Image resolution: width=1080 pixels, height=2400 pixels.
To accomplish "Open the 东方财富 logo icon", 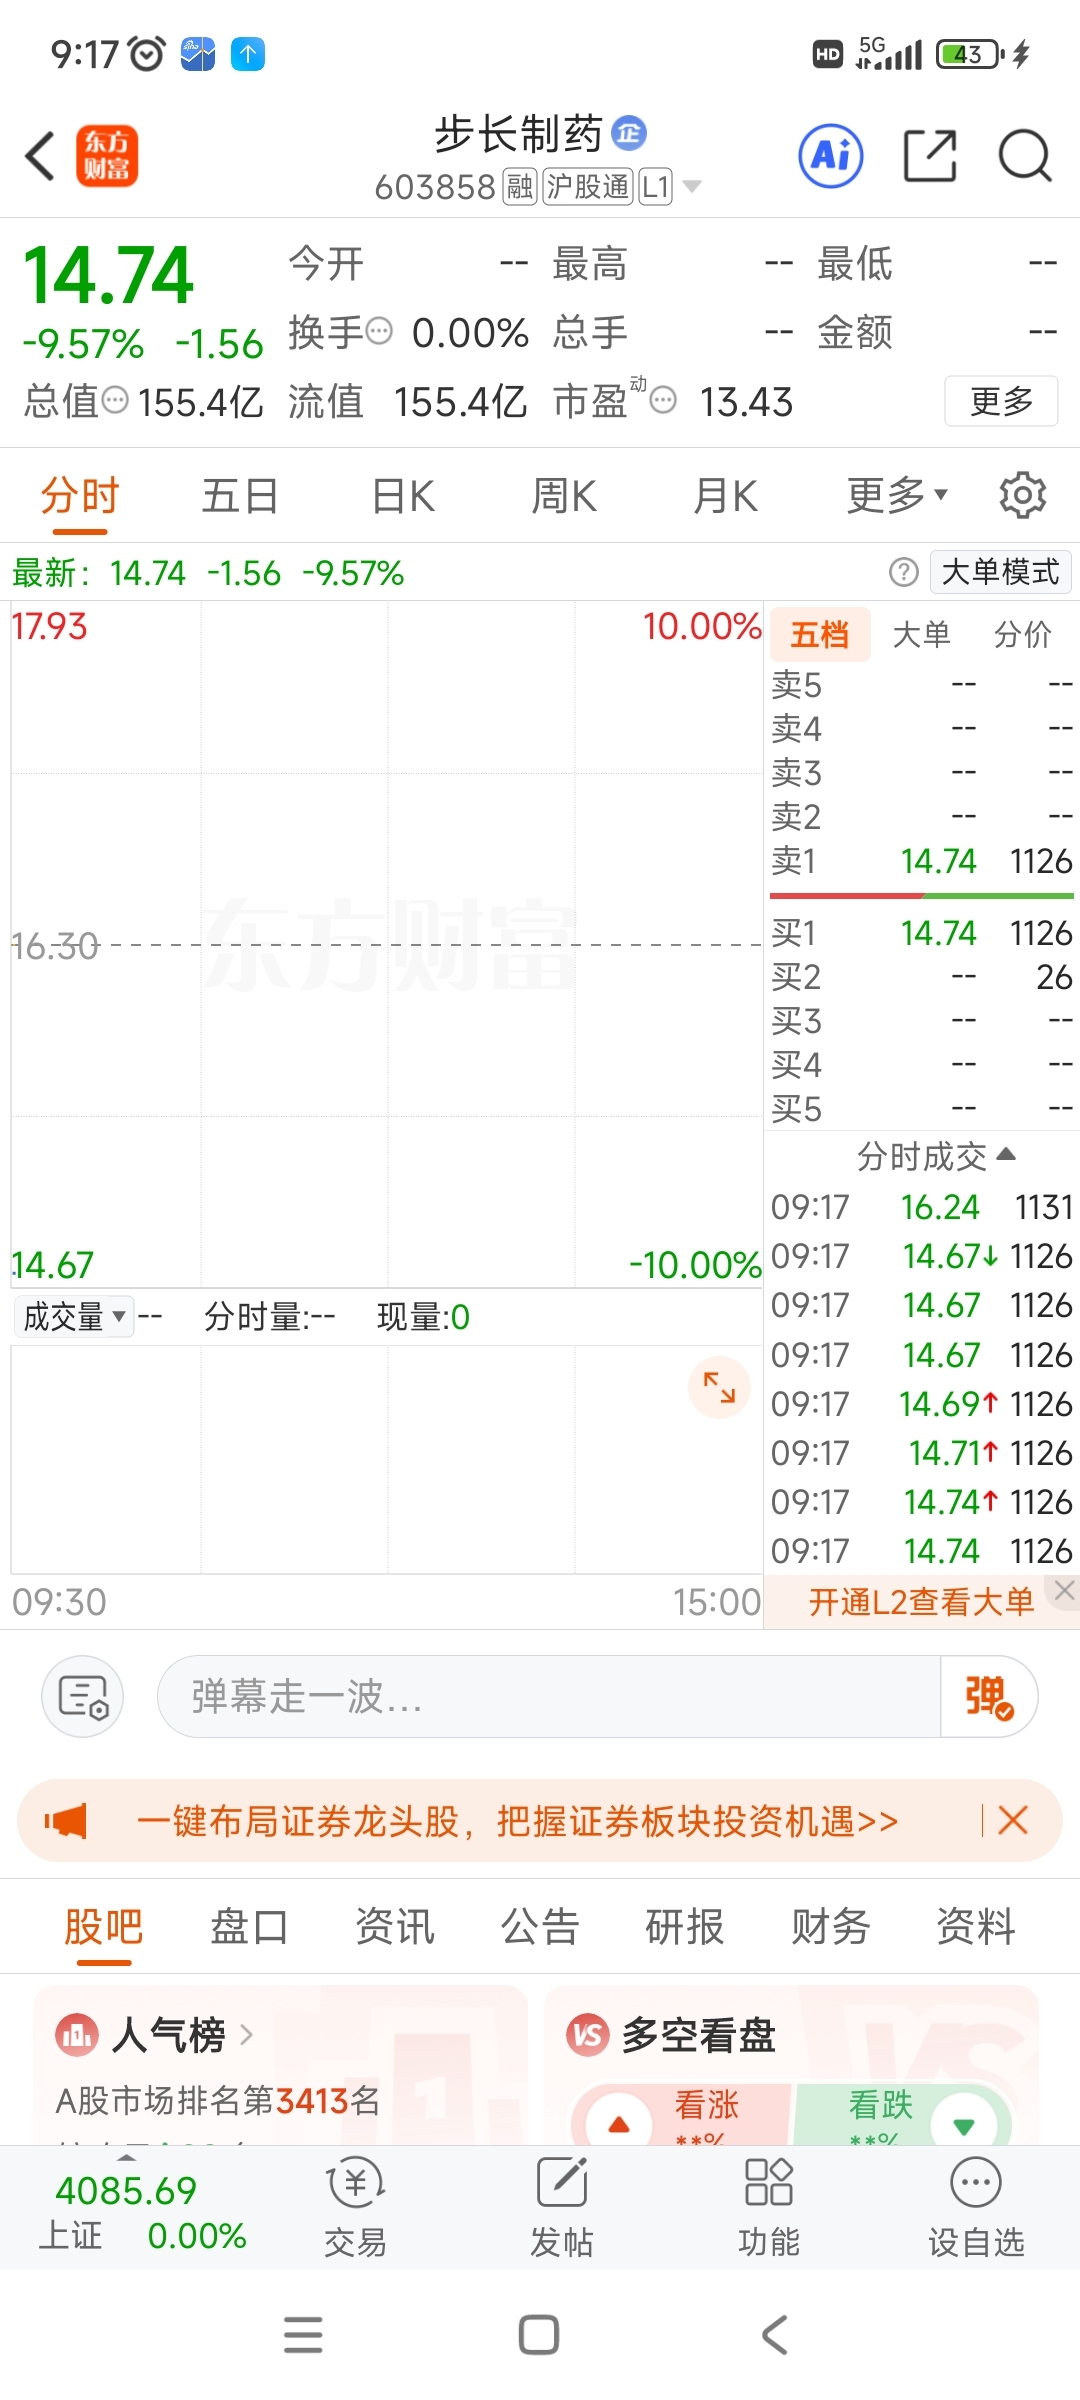I will (x=107, y=157).
